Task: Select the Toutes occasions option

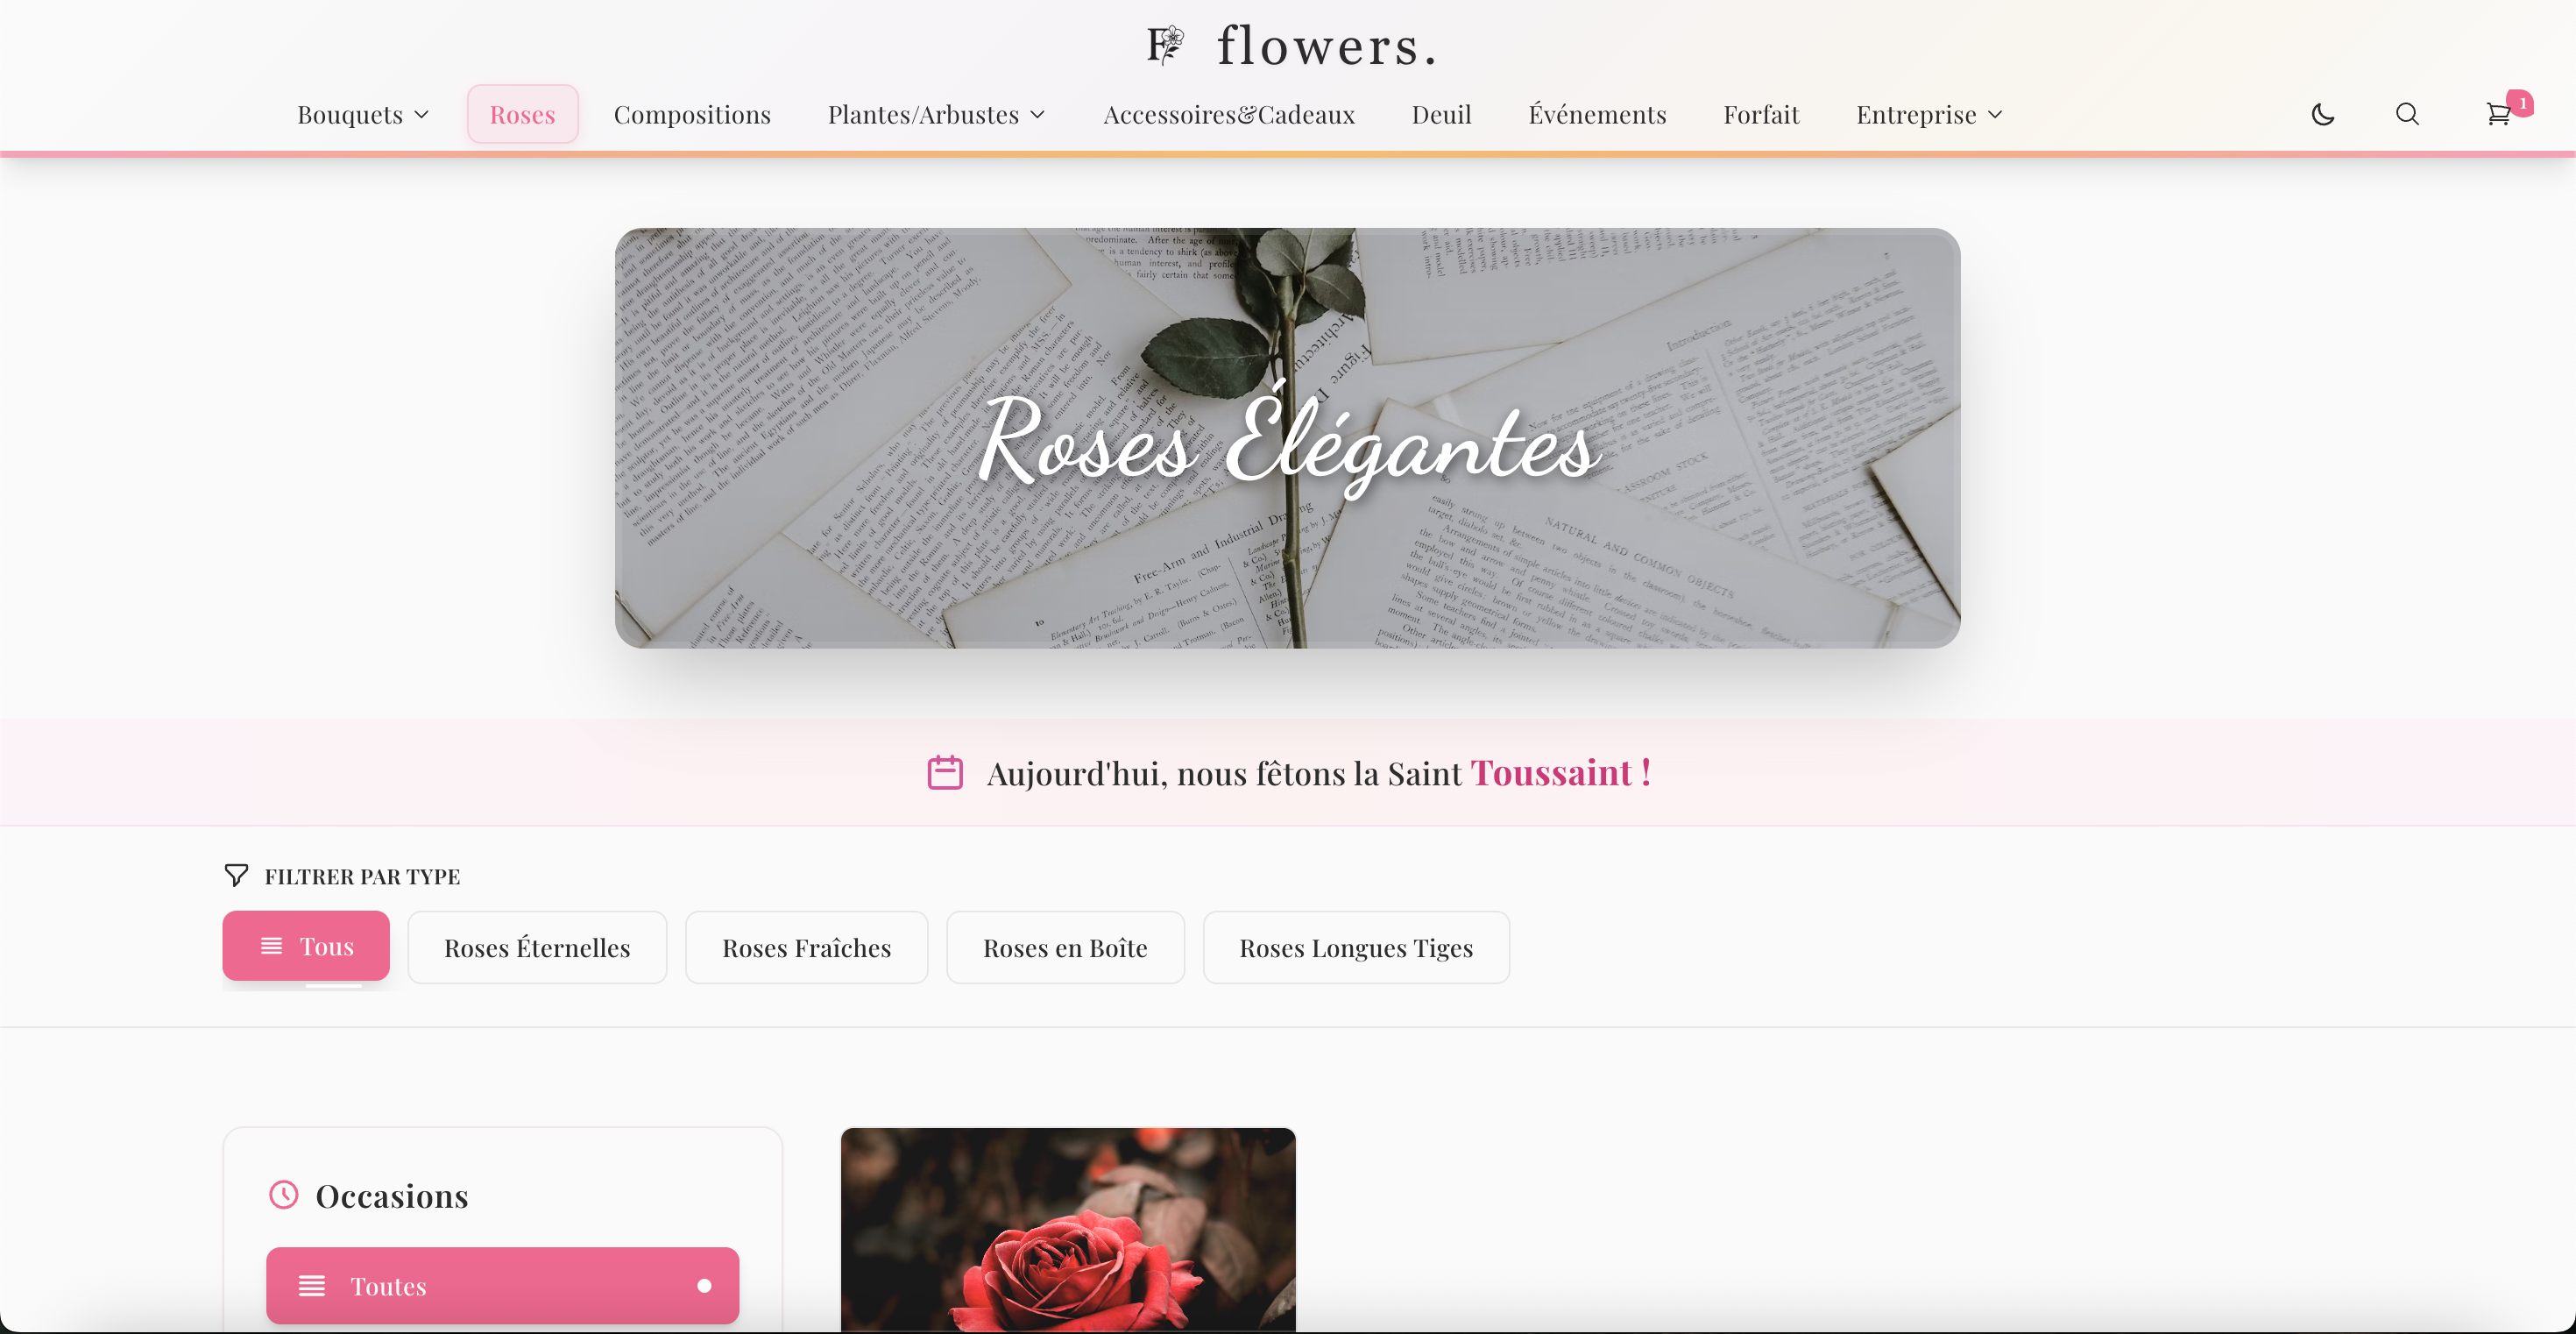Action: point(502,1286)
